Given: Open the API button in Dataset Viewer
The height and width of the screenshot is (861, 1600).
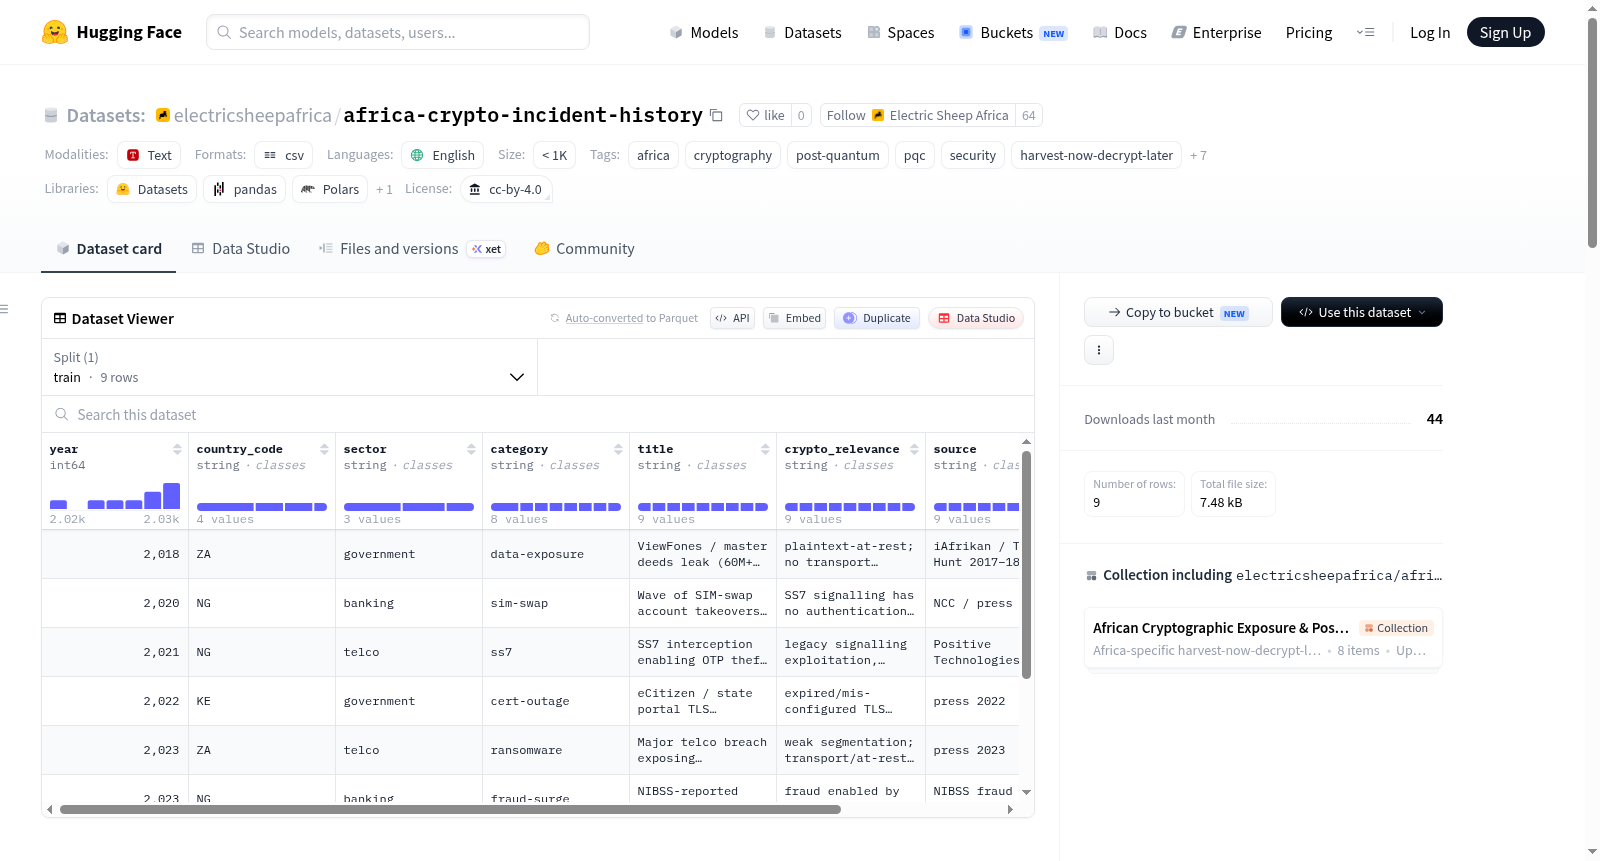Looking at the screenshot, I should pyautogui.click(x=732, y=318).
